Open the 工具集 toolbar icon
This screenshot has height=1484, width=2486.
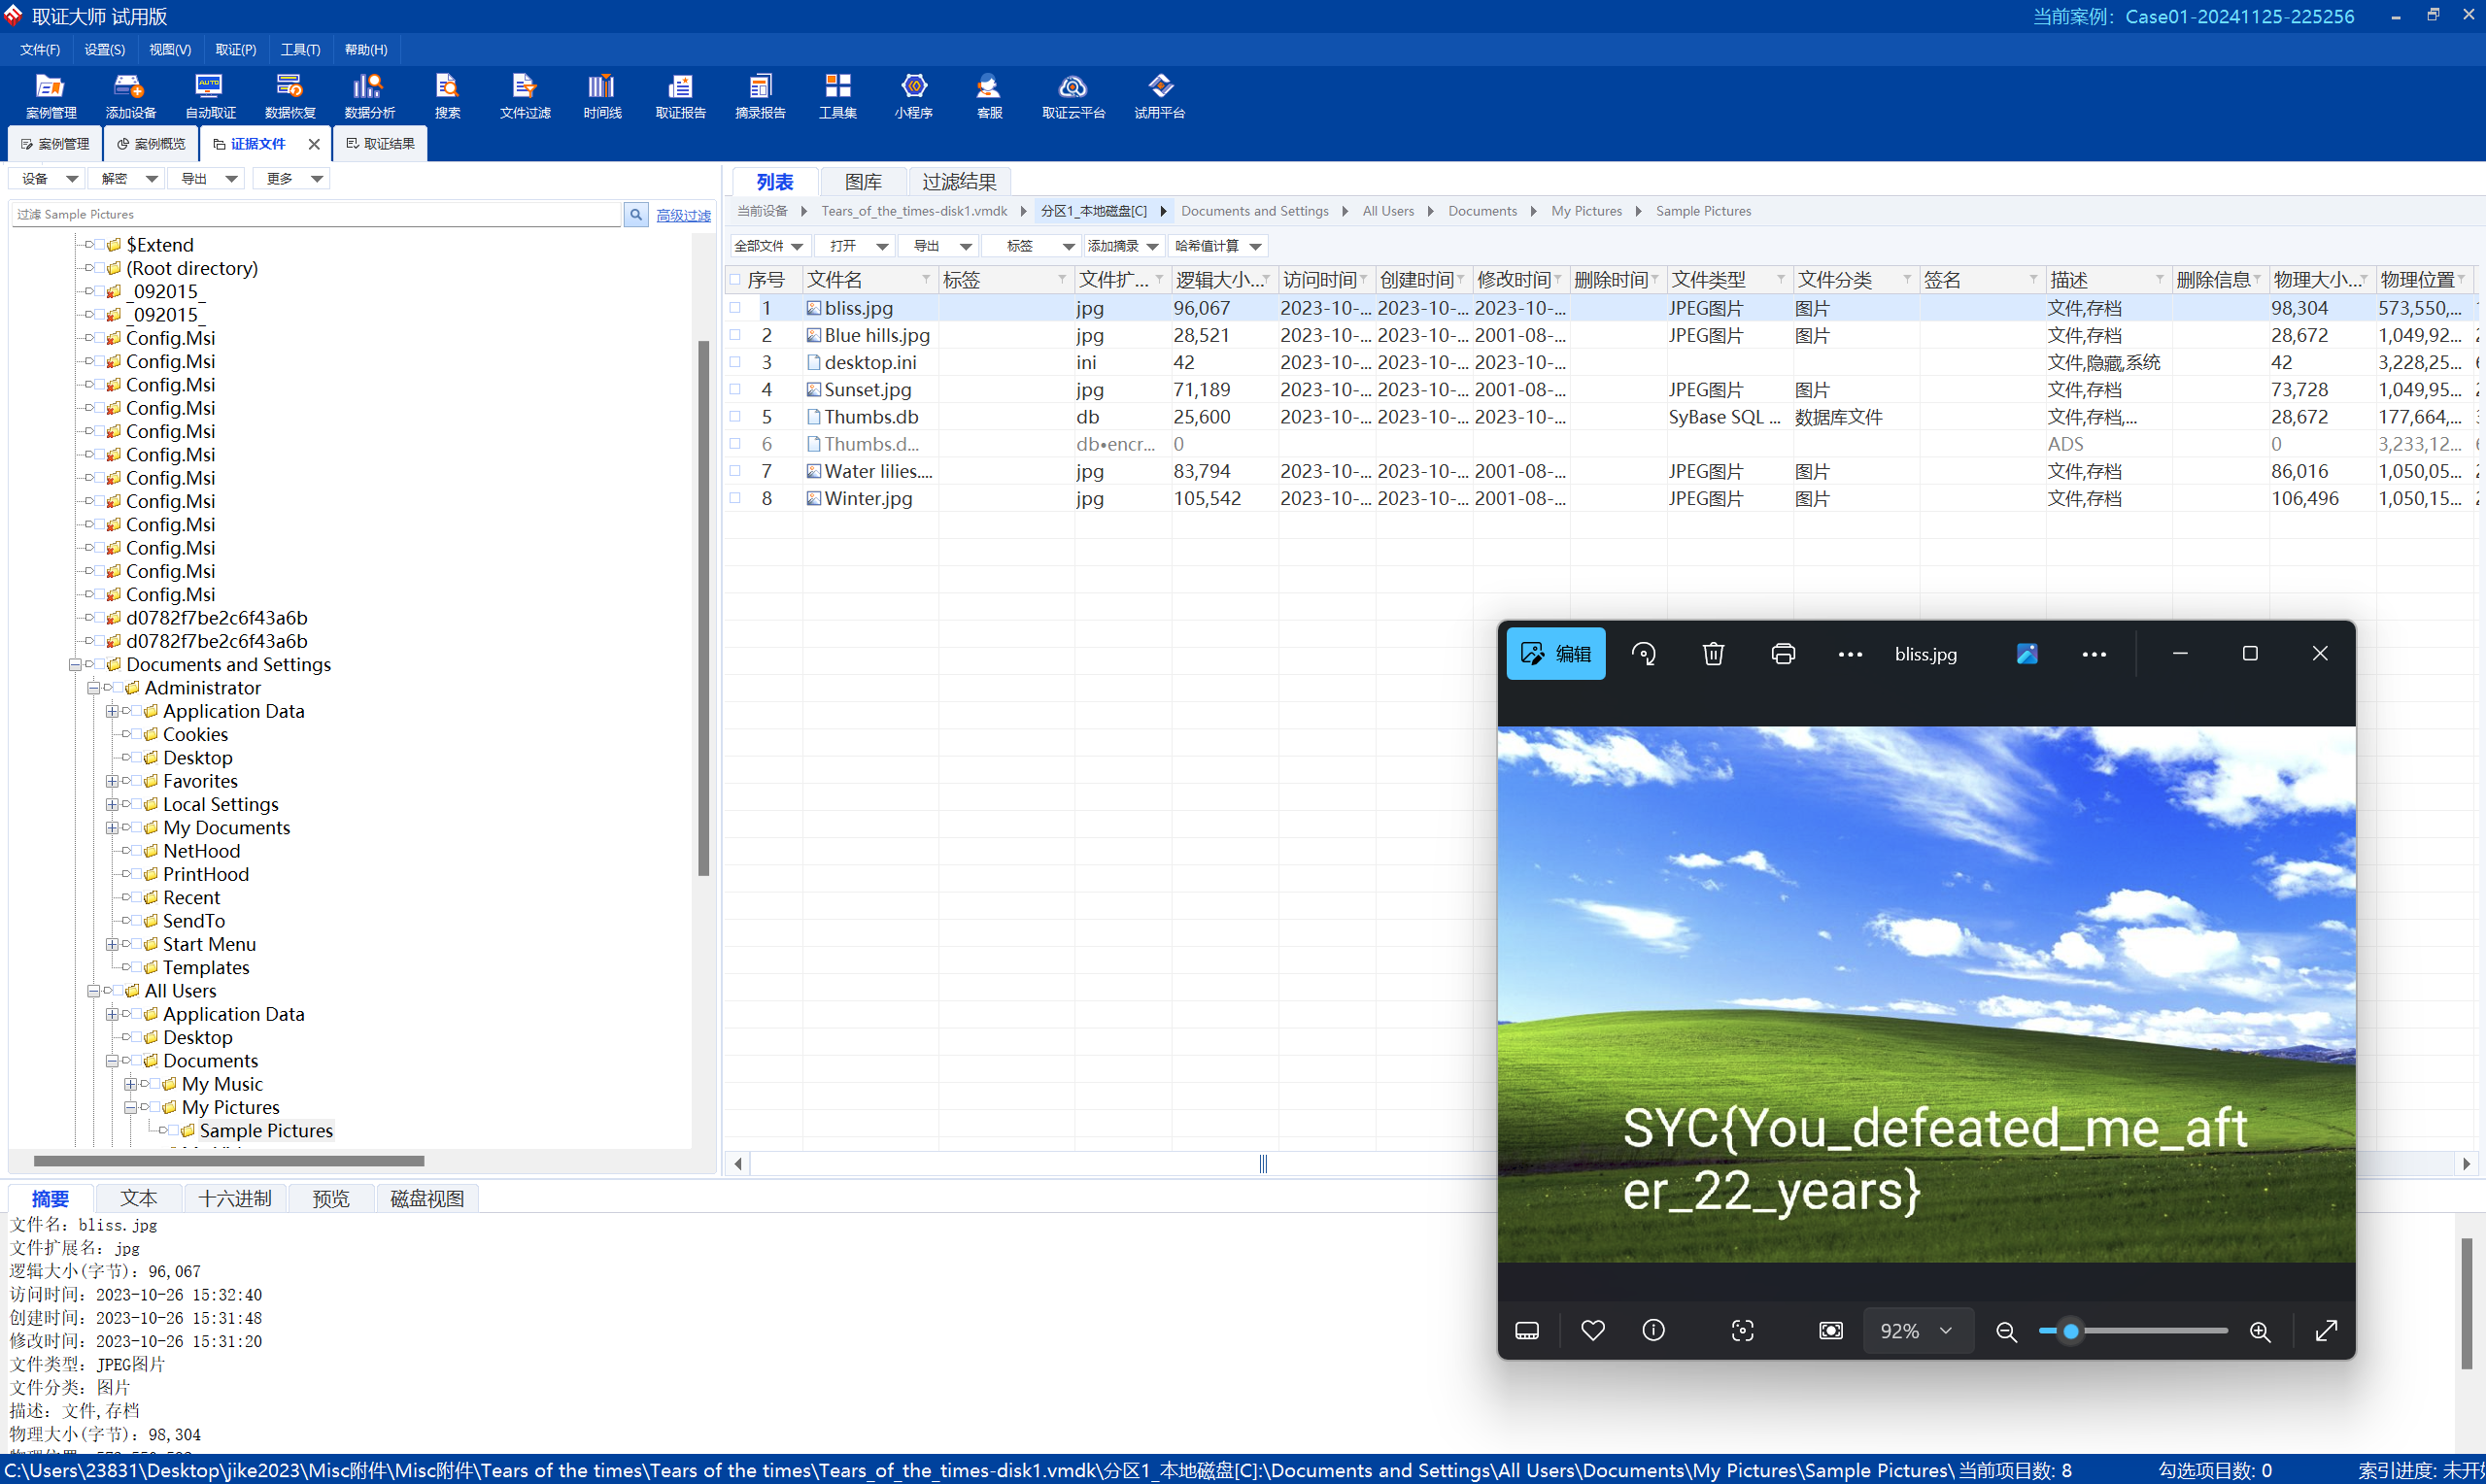[838, 96]
